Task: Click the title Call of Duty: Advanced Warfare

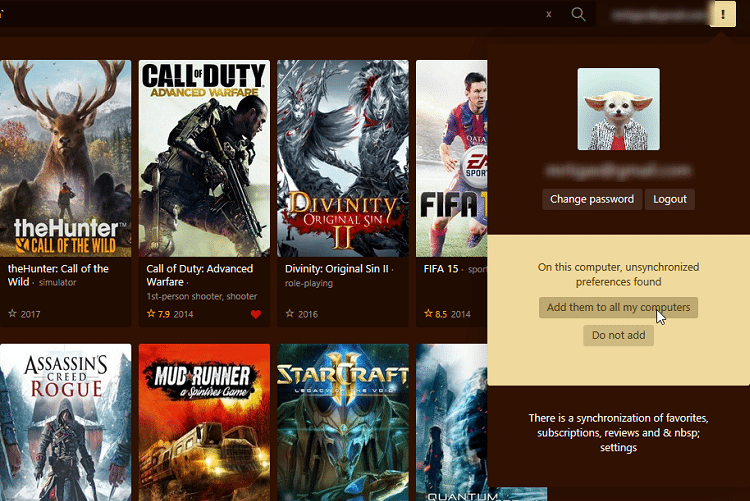Action: click(199, 275)
